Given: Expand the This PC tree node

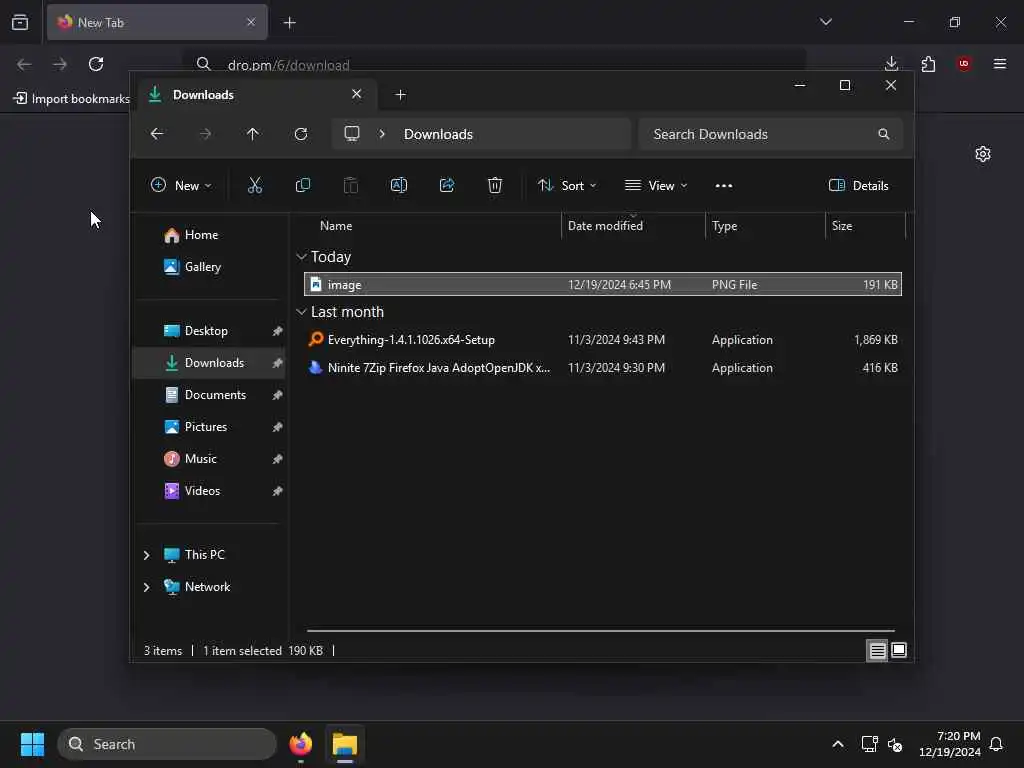Looking at the screenshot, I should pyautogui.click(x=146, y=555).
